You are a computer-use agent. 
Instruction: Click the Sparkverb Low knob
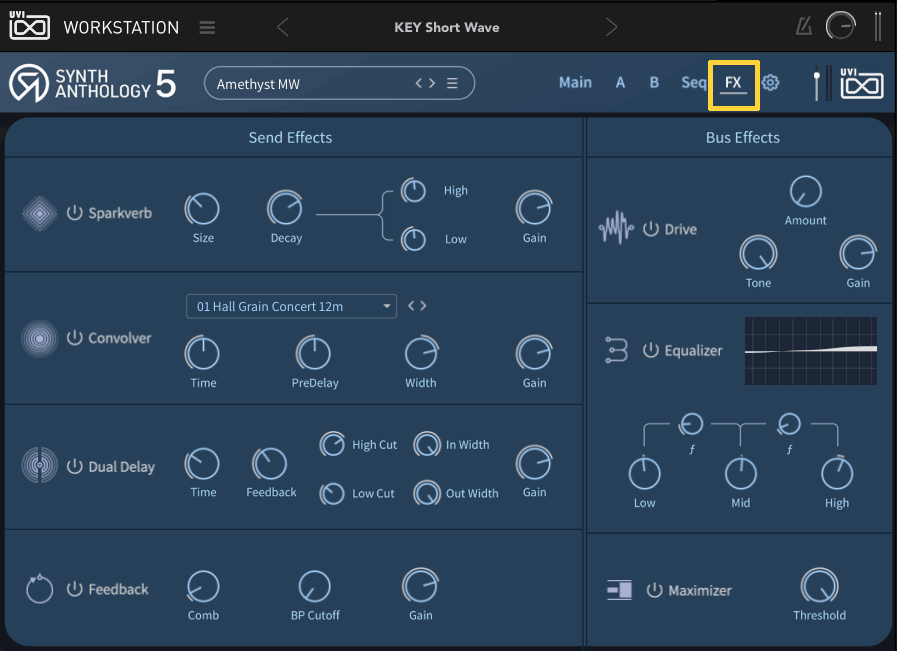(413, 239)
